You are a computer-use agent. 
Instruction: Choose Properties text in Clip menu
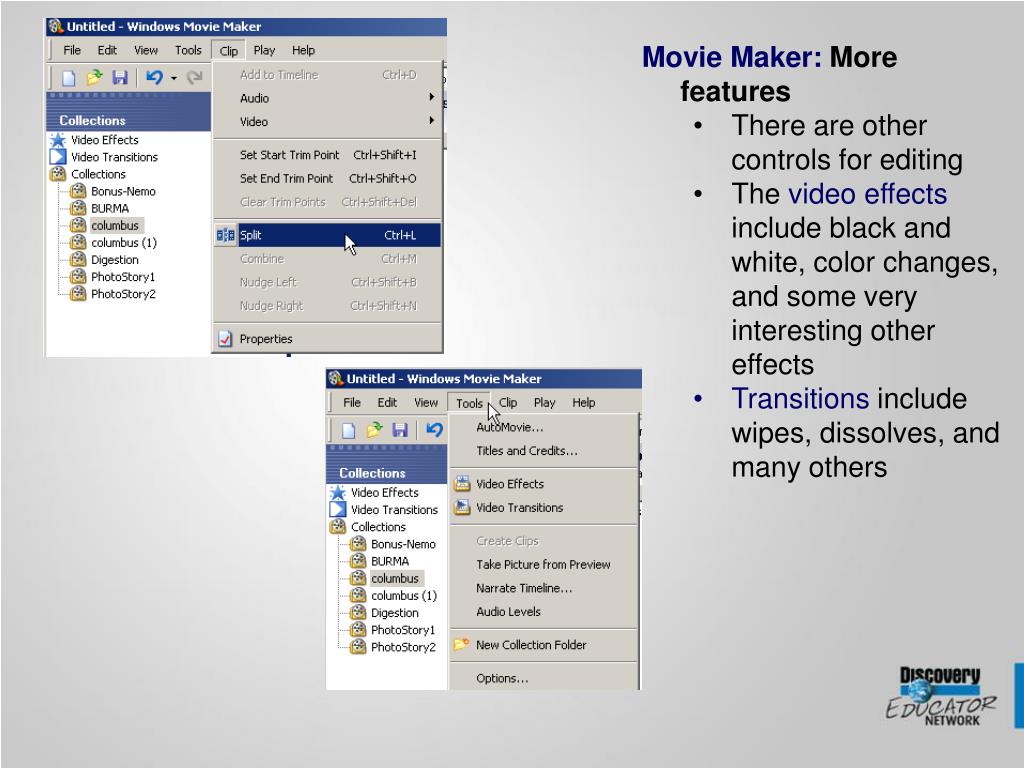(x=266, y=339)
